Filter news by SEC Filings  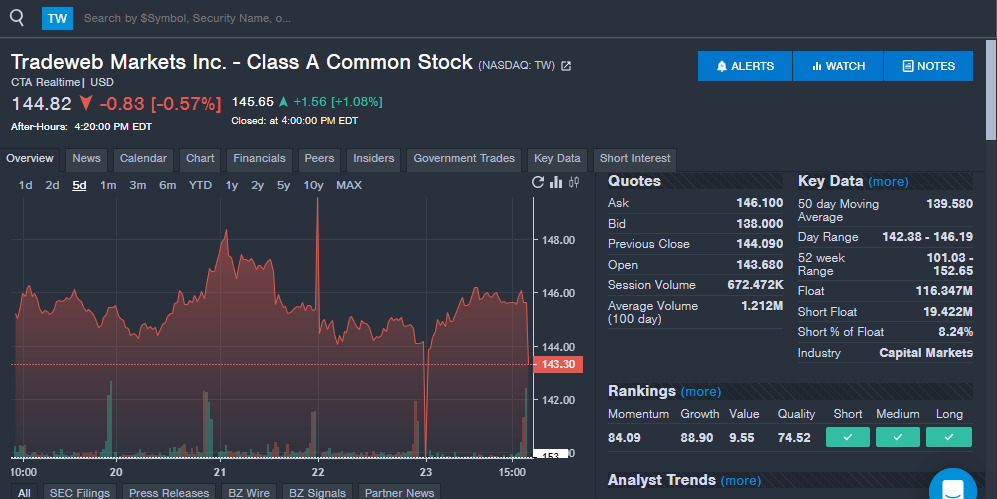click(79, 493)
